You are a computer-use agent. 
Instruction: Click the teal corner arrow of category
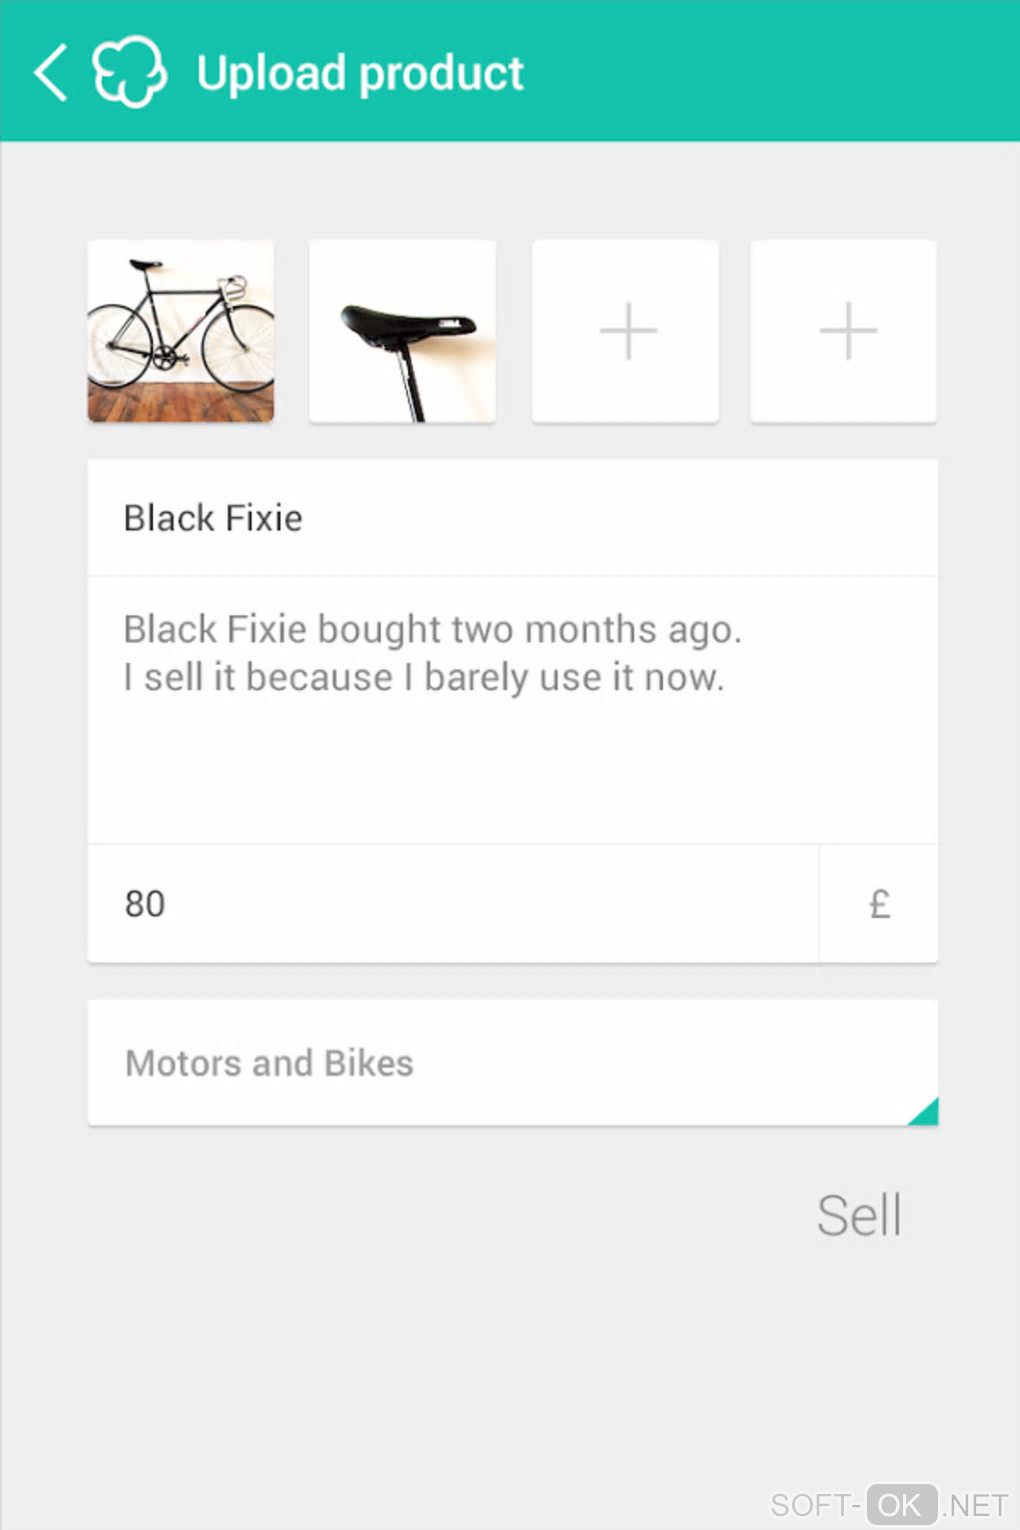926,1113
